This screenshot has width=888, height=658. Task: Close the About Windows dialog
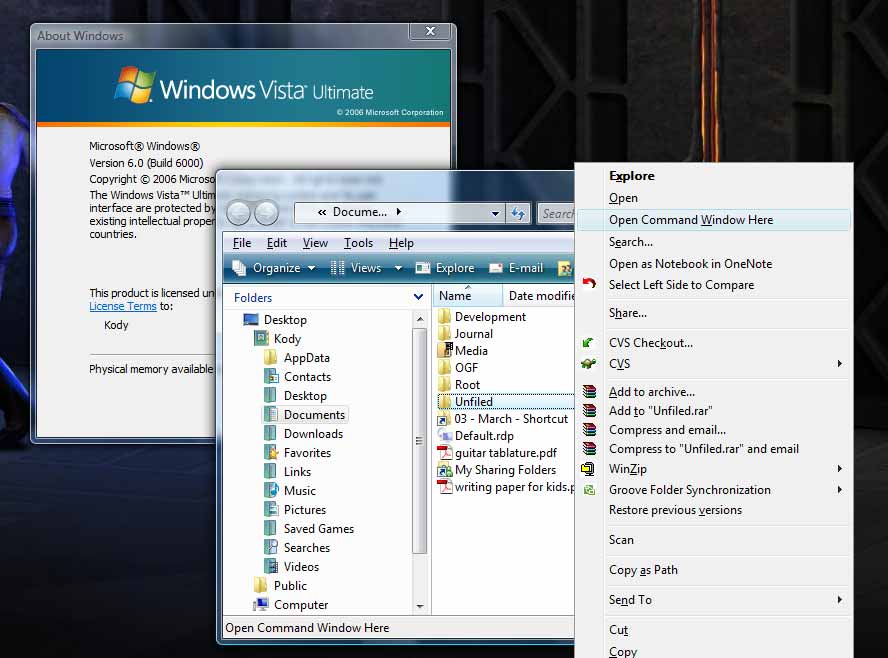[430, 31]
